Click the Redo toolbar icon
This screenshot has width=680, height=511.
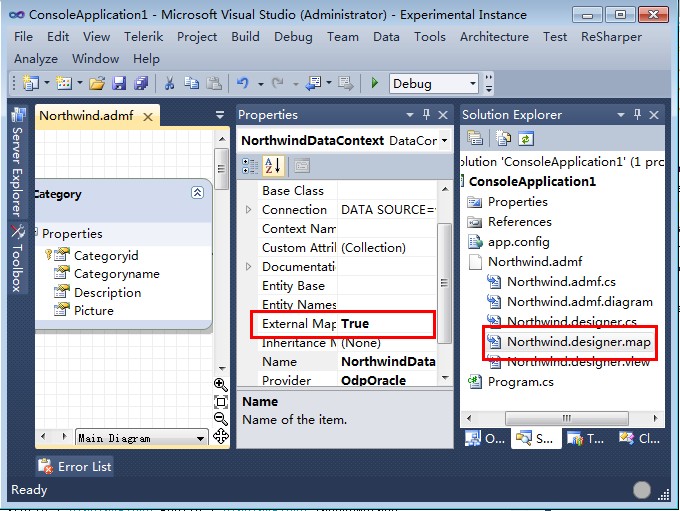[278, 83]
